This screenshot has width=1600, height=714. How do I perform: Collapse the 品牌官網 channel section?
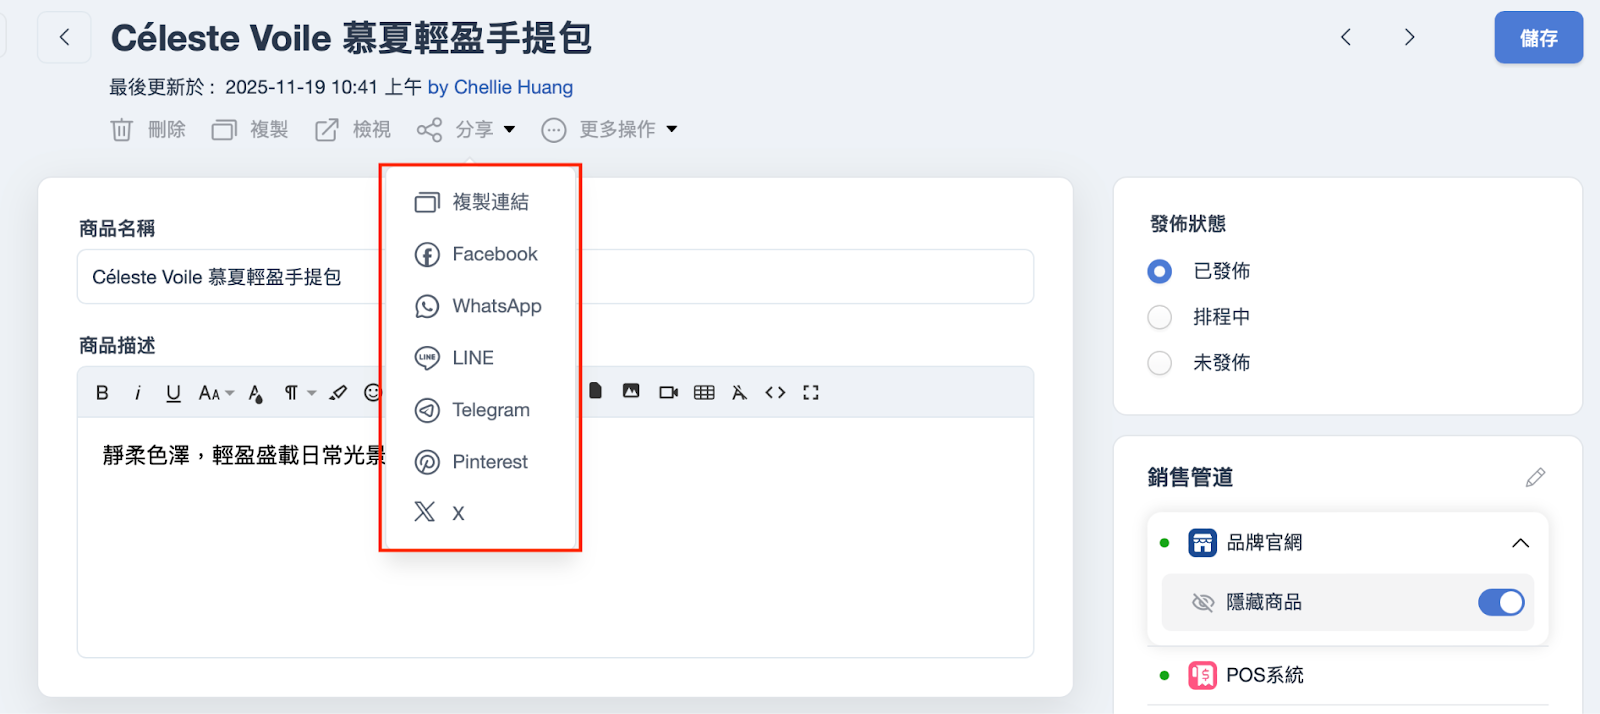click(x=1520, y=543)
